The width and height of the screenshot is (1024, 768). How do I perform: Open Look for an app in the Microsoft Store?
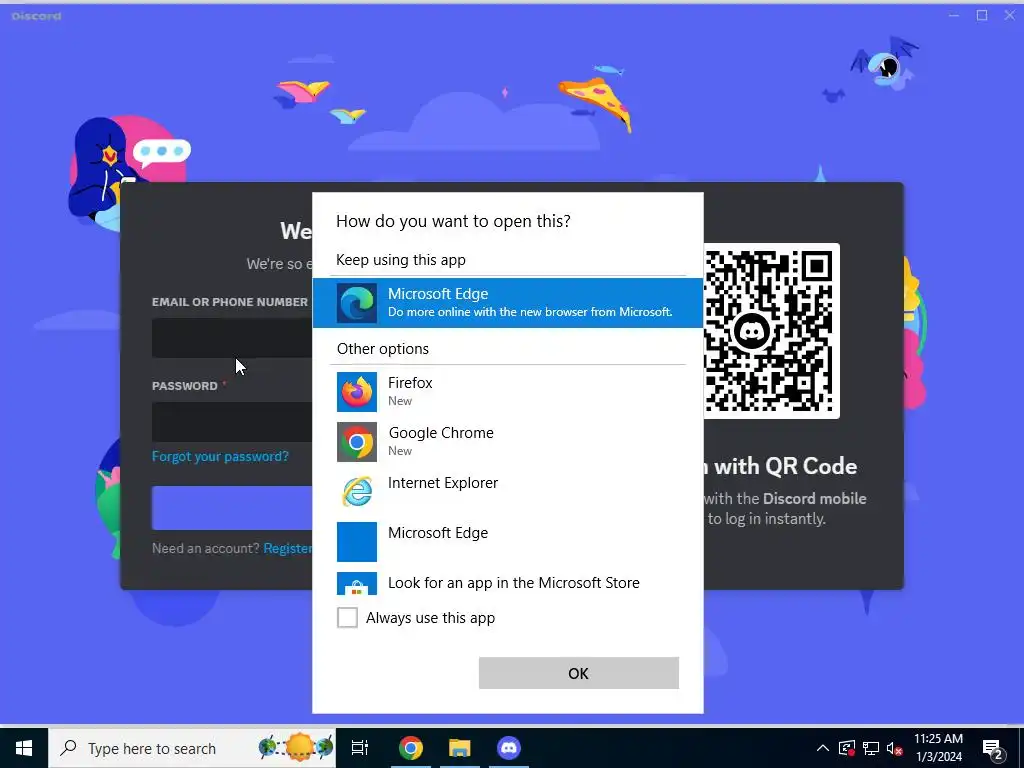point(507,583)
